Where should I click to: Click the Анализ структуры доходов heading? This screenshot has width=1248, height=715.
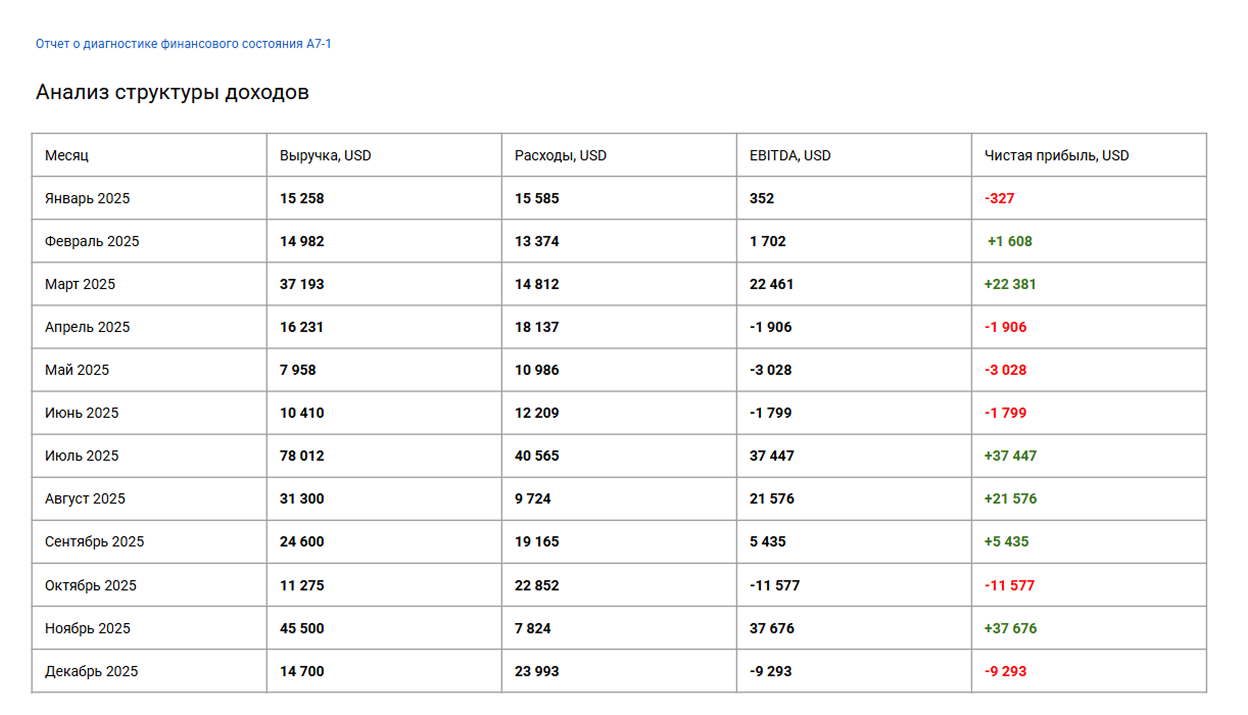[x=173, y=93]
